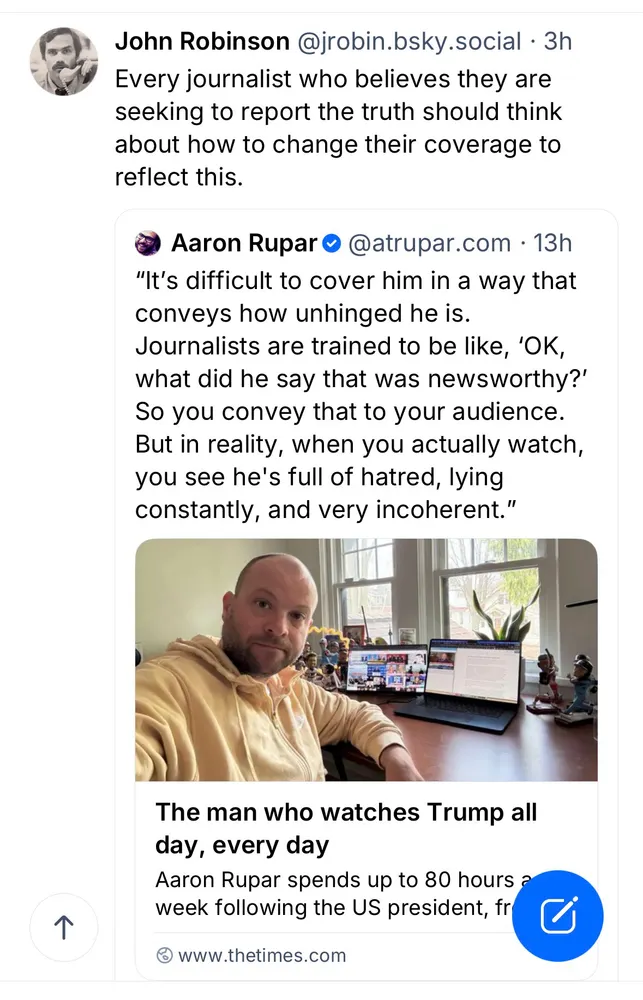Open the John Robinson display name
The height and width of the screenshot is (1000, 643).
click(x=200, y=41)
